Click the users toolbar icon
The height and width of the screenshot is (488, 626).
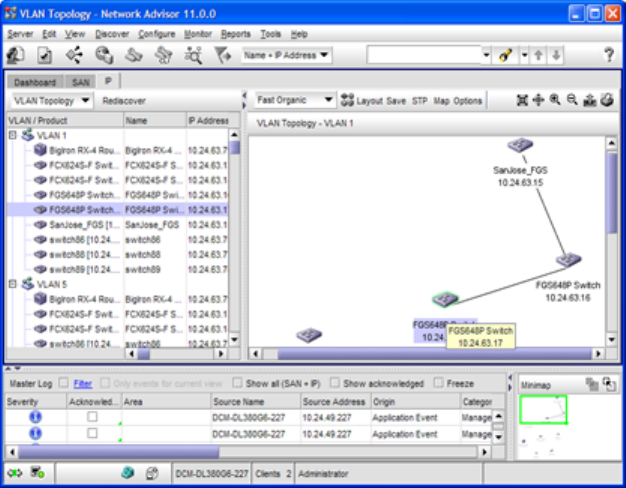coord(16,55)
